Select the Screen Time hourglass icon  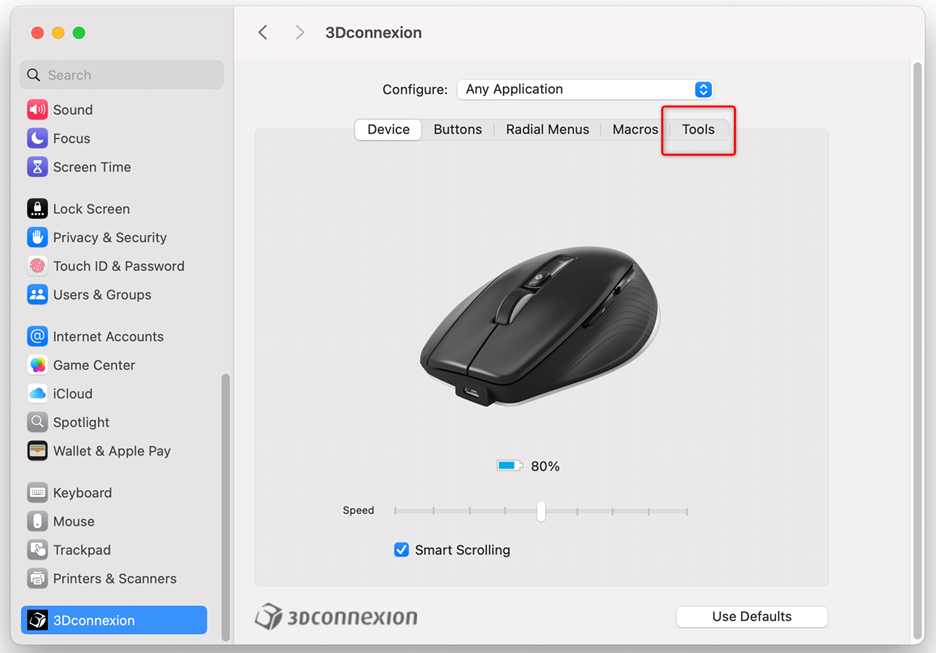pos(37,167)
